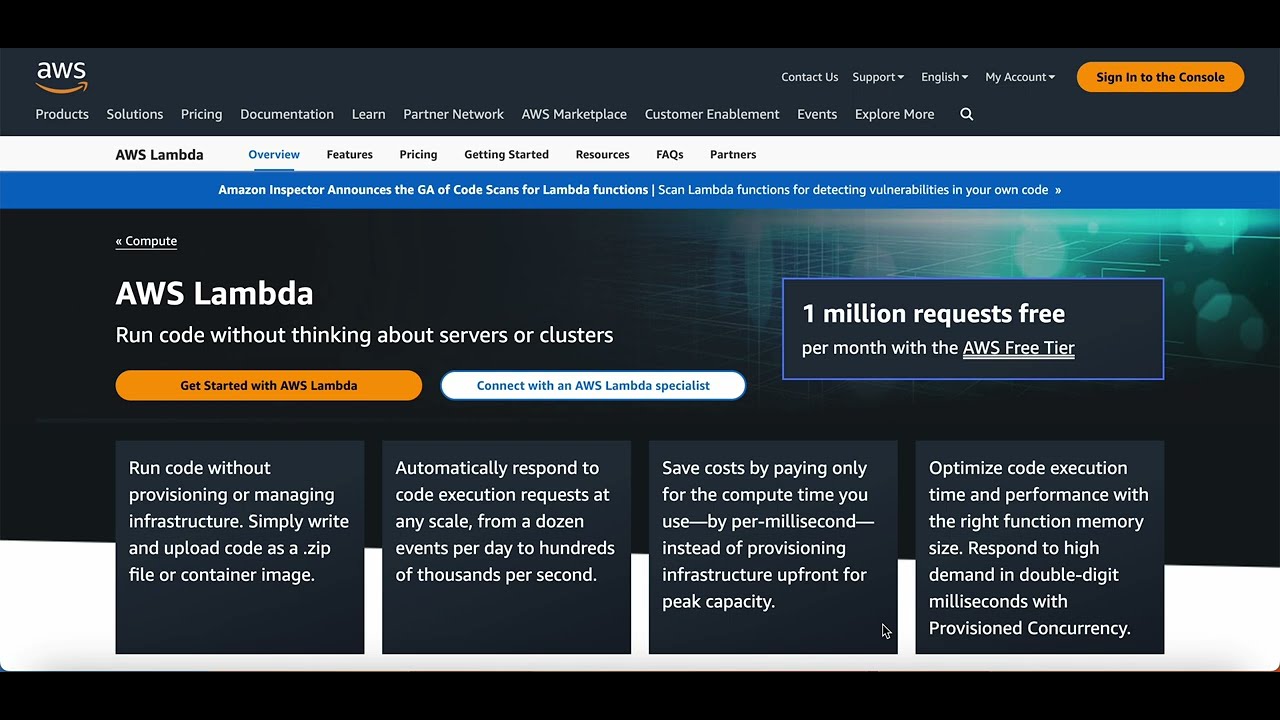The width and height of the screenshot is (1280, 720).
Task: Open the Getting Started tab
Action: point(506,155)
